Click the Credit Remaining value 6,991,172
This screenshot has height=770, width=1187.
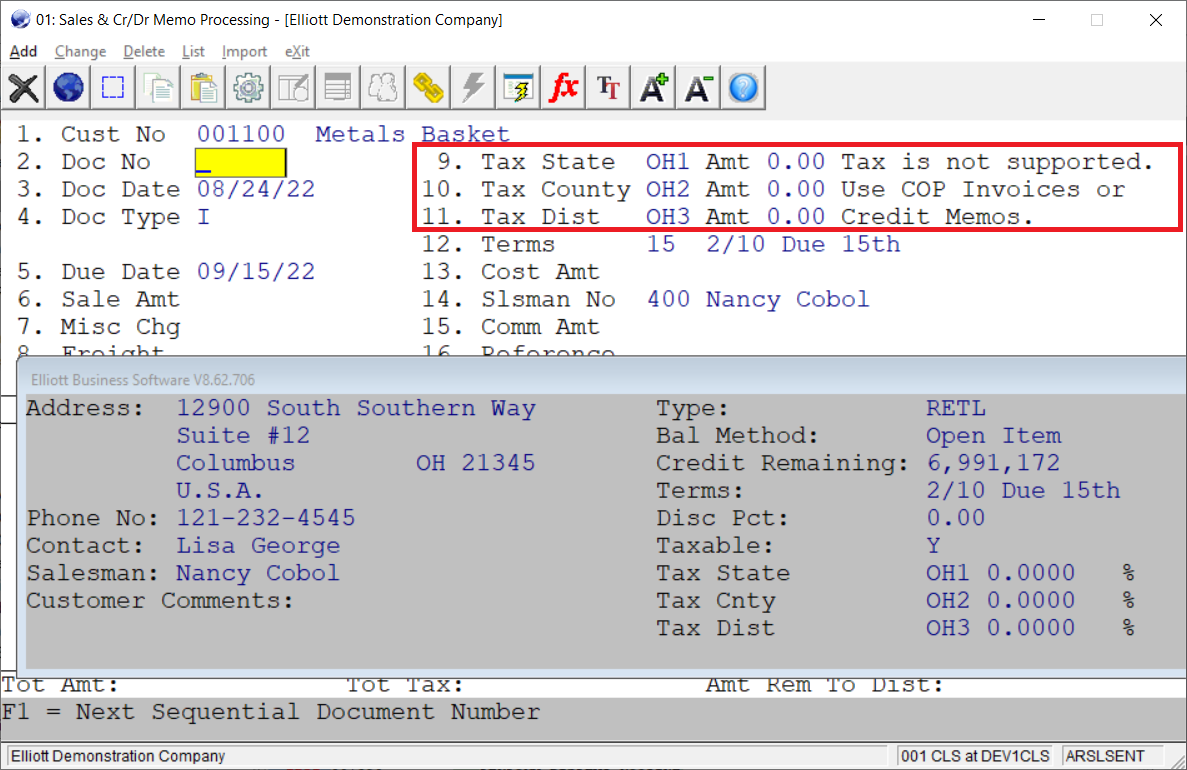tap(993, 463)
